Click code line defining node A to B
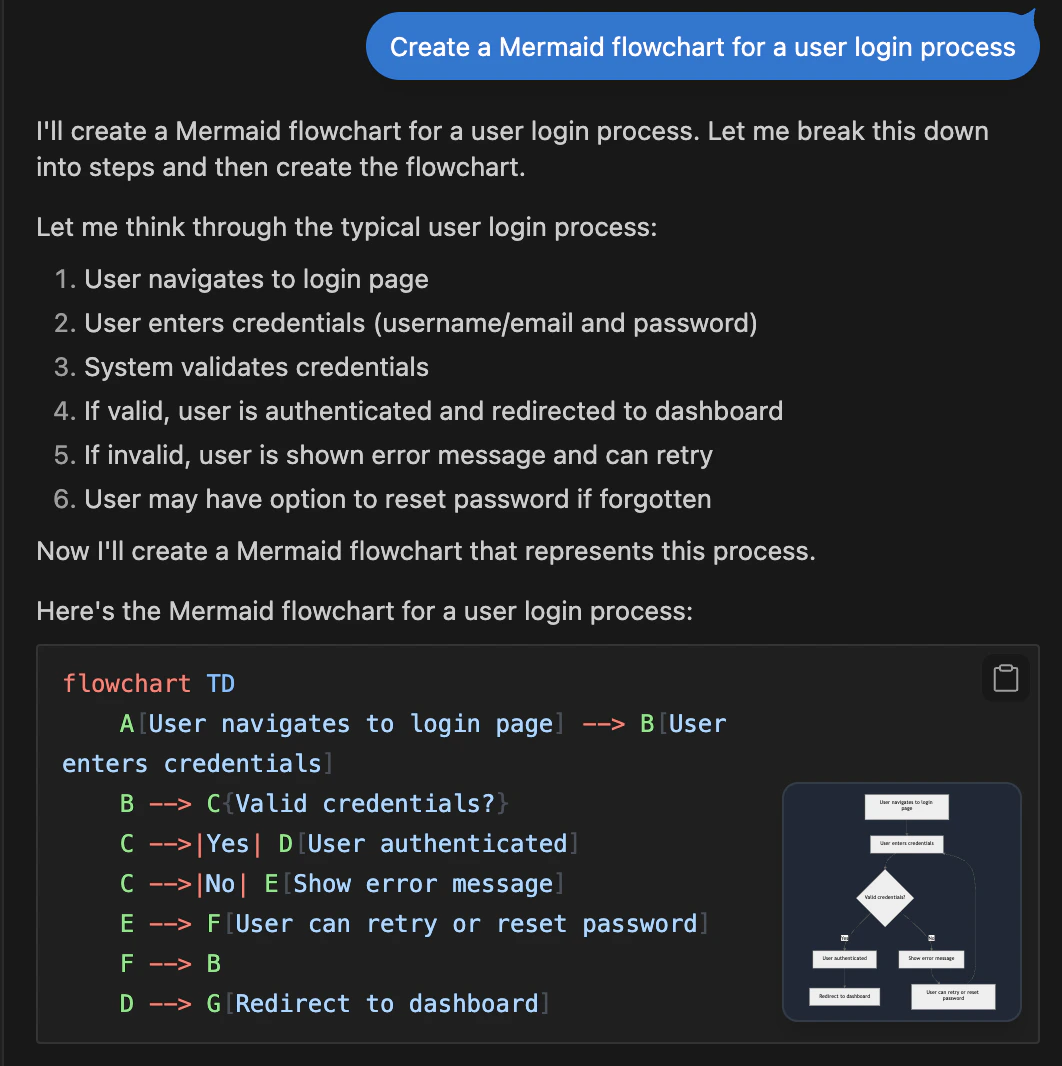The height and width of the screenshot is (1066, 1062). tap(400, 723)
